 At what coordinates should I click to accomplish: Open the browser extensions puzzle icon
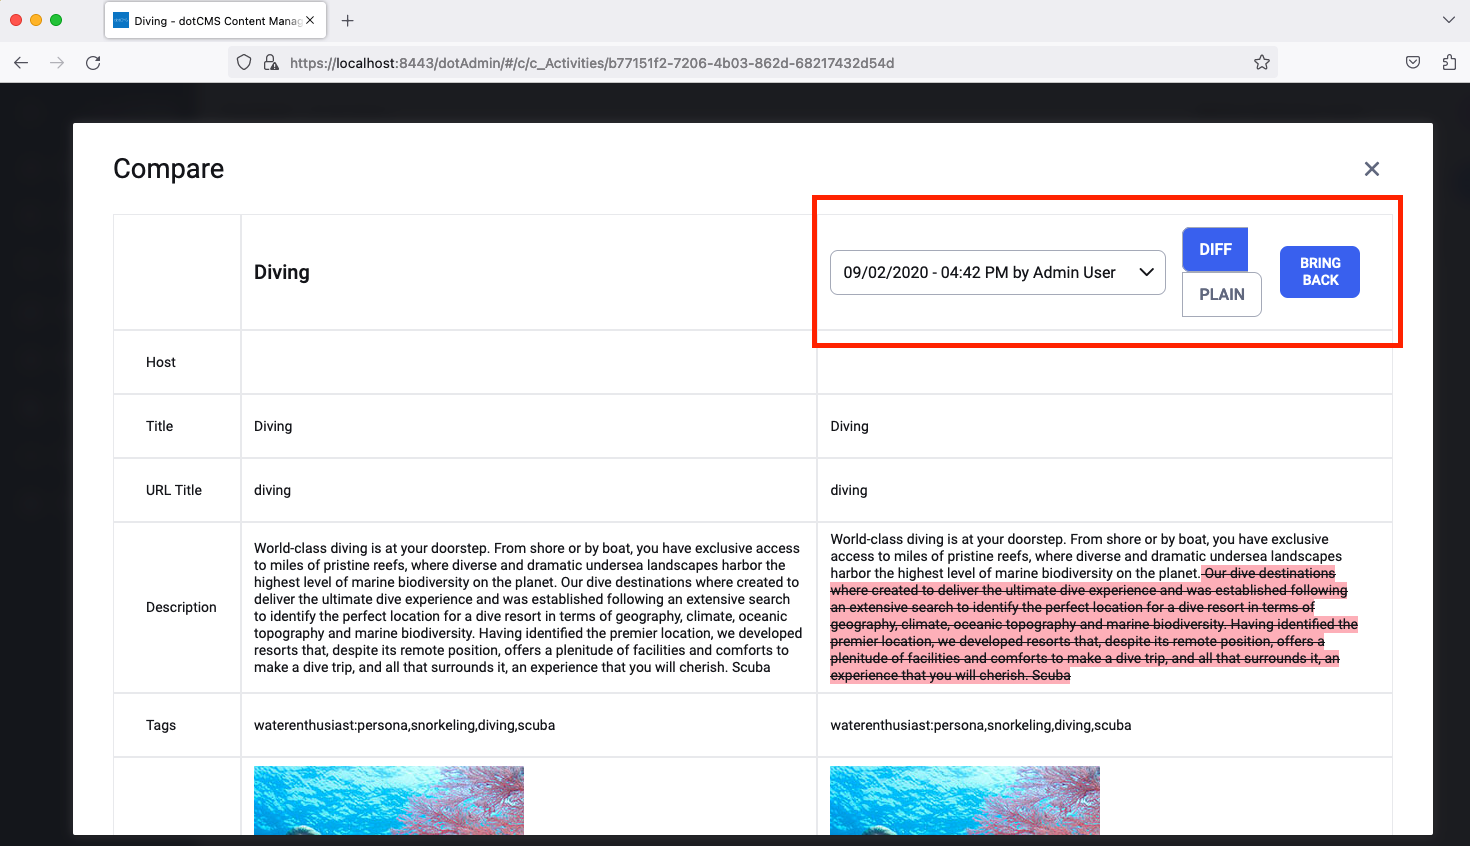tap(1449, 62)
